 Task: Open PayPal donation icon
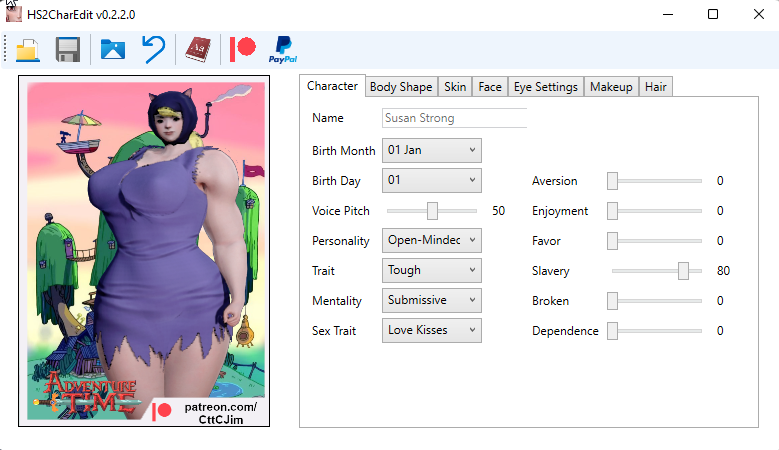283,50
